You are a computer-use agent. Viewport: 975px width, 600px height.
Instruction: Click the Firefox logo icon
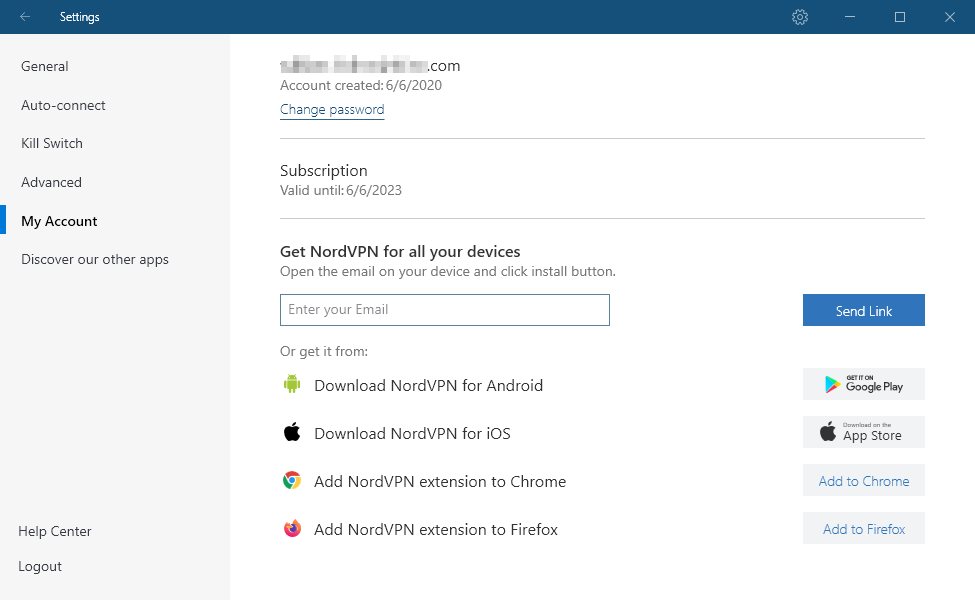(292, 528)
